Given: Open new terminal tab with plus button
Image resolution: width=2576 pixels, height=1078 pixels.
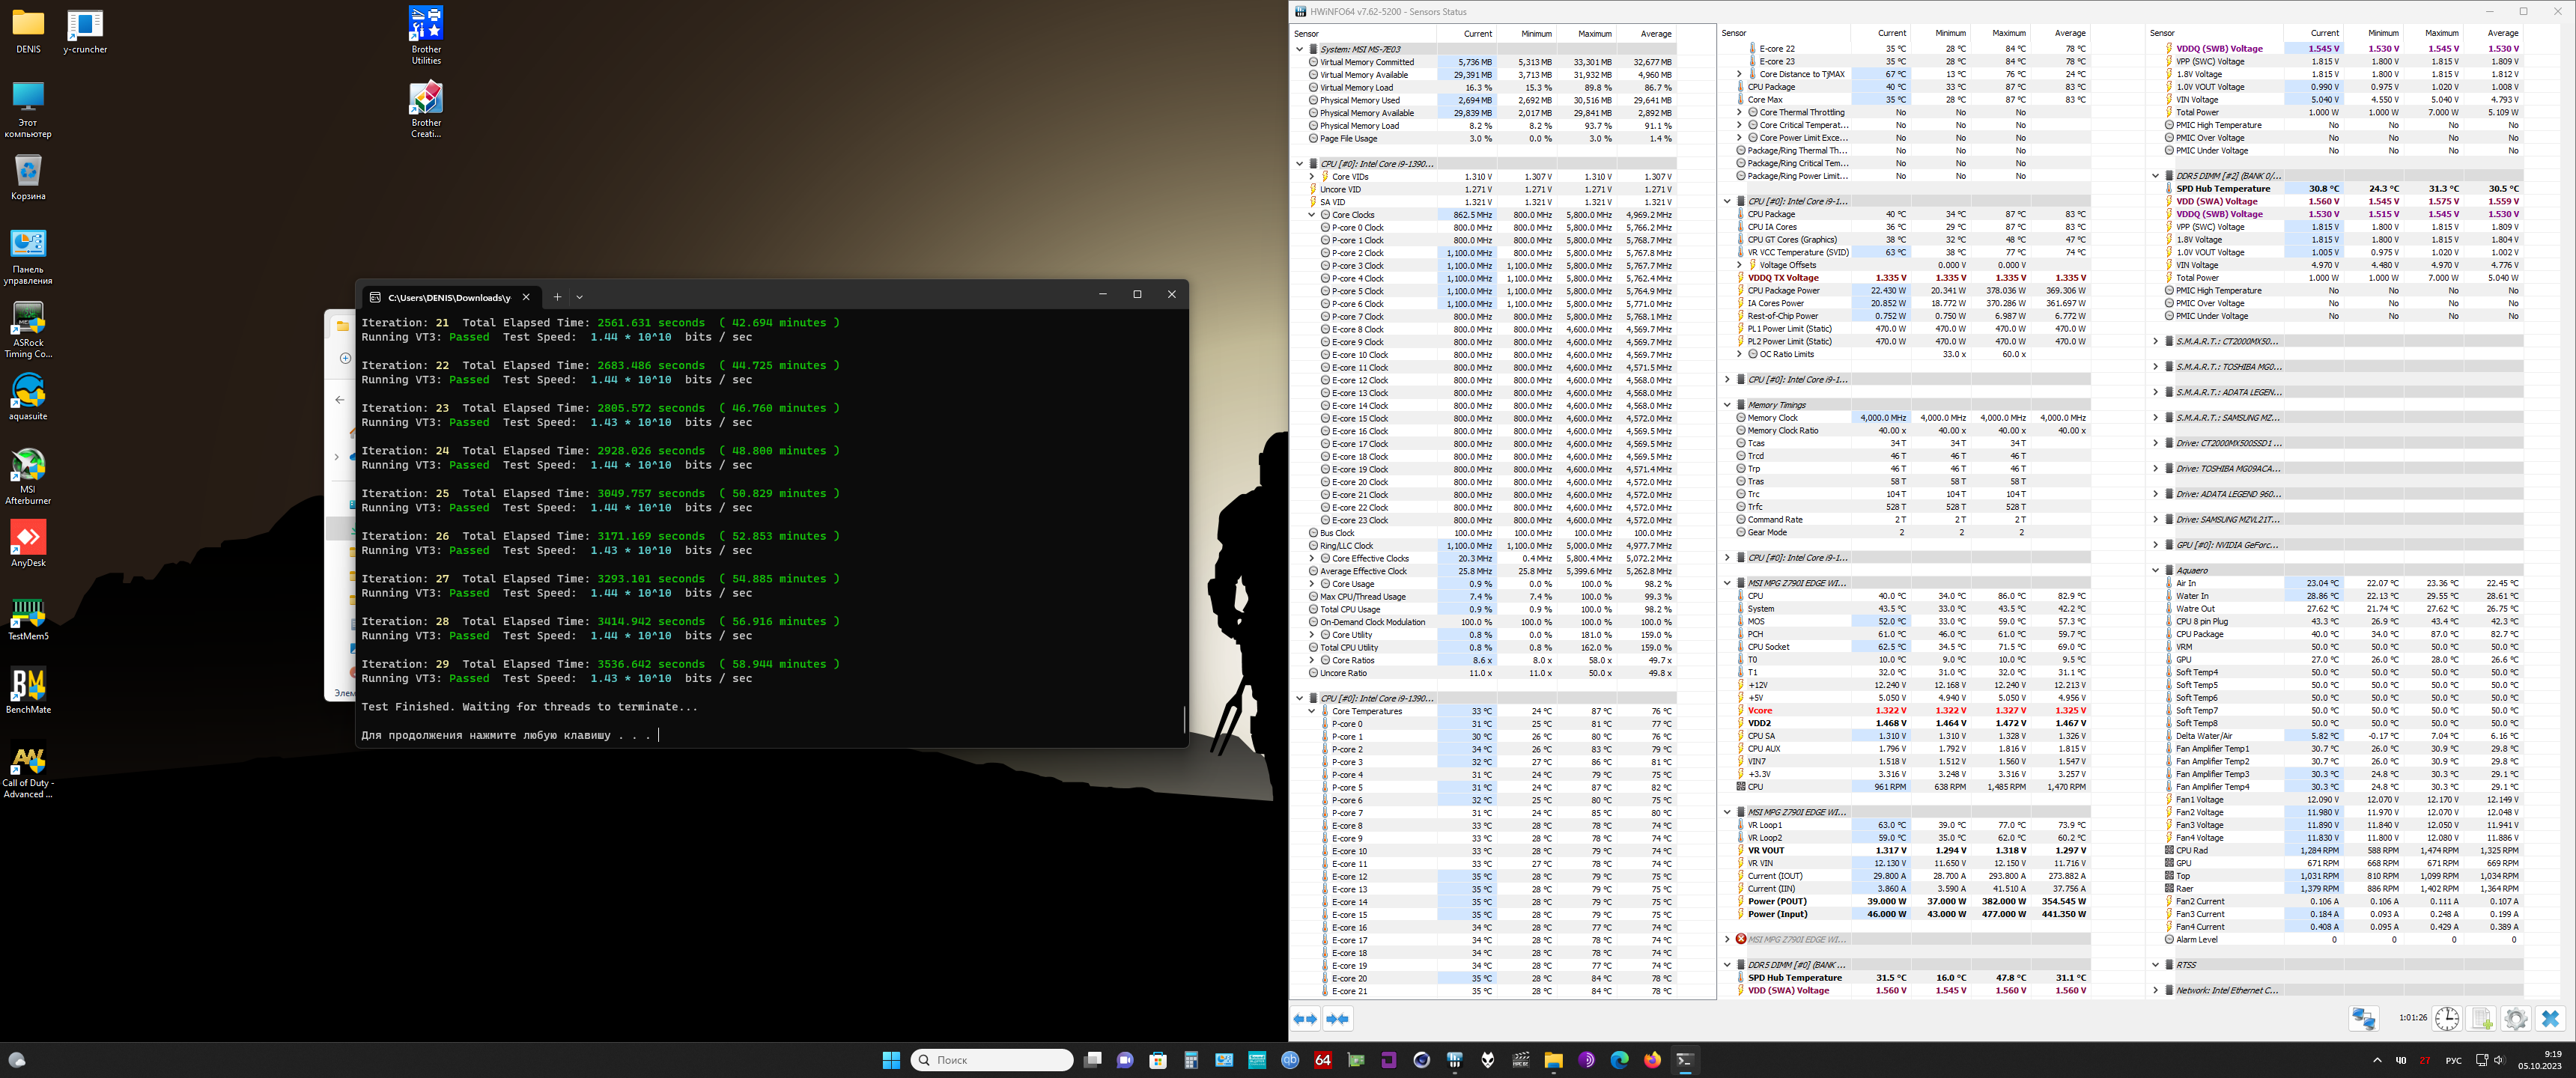Looking at the screenshot, I should (x=557, y=297).
